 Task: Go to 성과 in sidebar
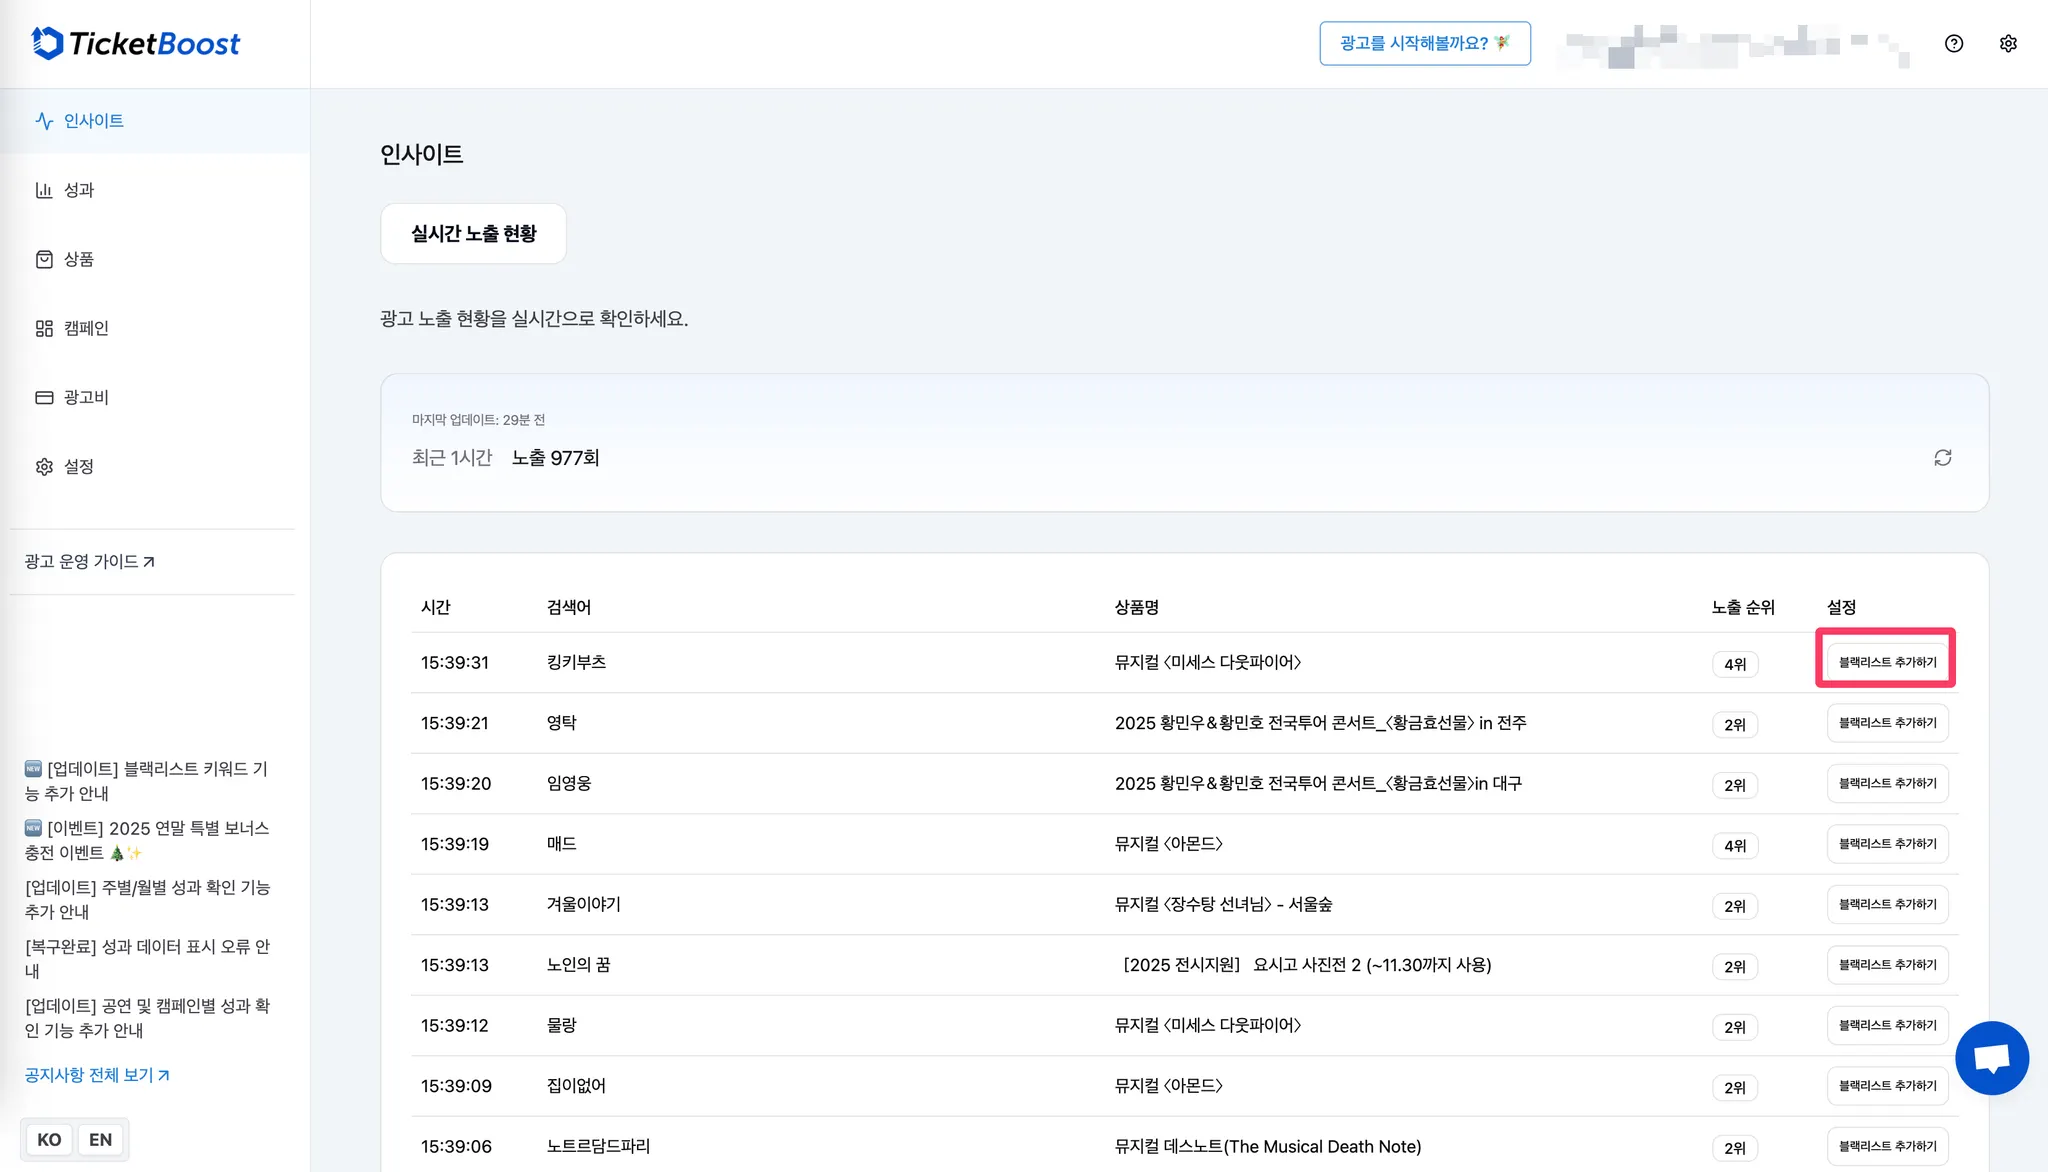79,190
